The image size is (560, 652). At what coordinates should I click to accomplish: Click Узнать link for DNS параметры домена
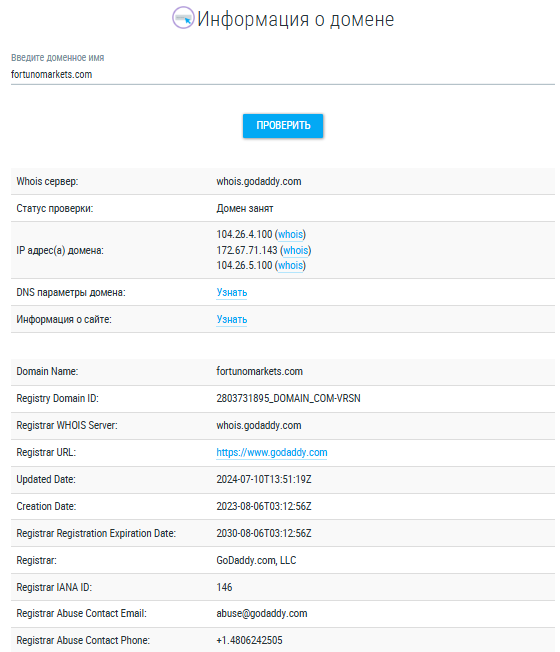(232, 293)
